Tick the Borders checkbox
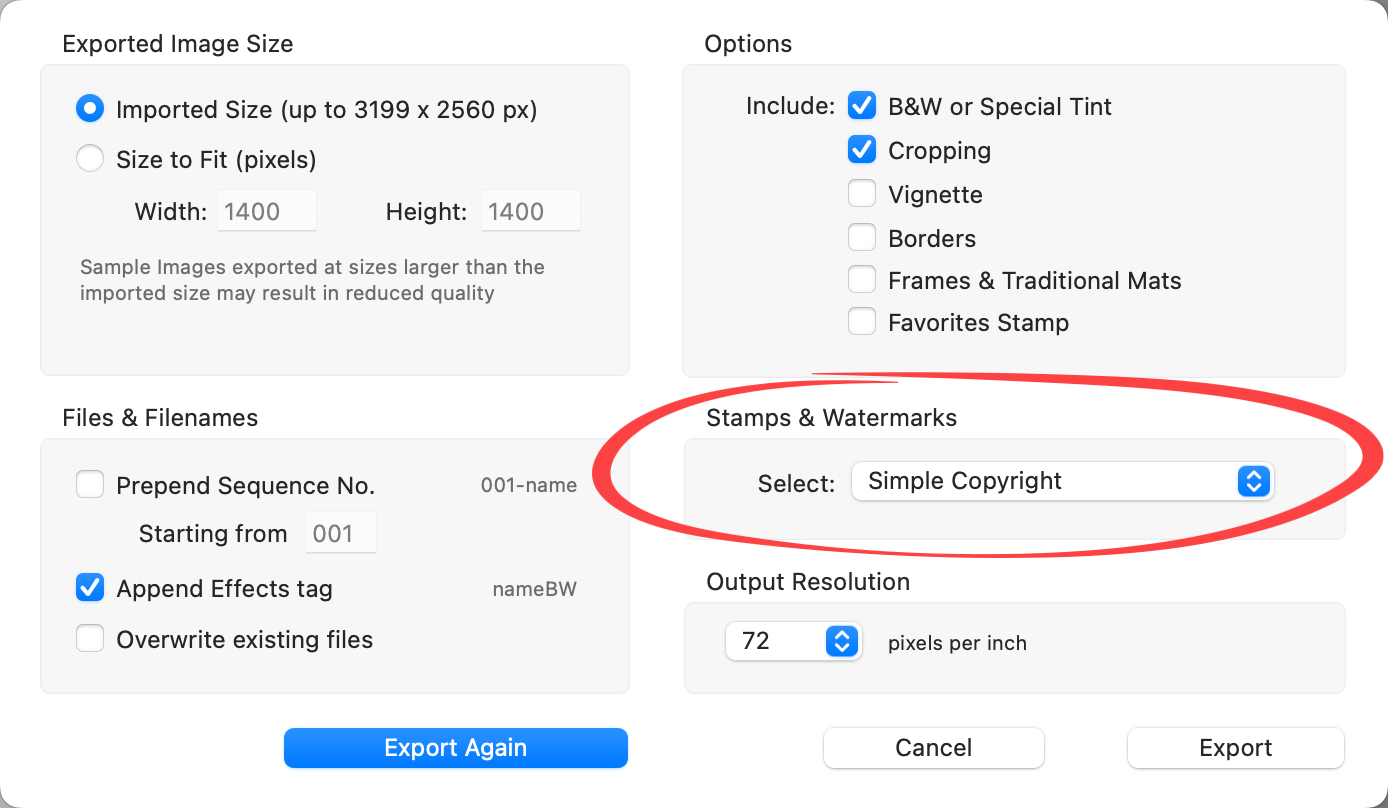Viewport: 1388px width, 808px height. click(862, 238)
